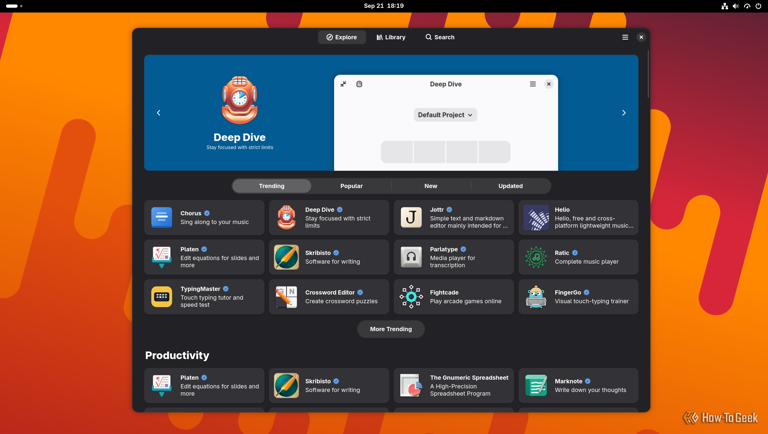The height and width of the screenshot is (434, 768).
Task: Click the FingerGo typing trainer icon
Action: click(536, 297)
